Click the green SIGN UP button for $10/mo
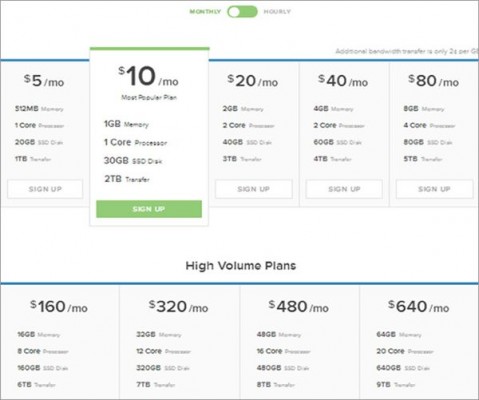 (149, 209)
